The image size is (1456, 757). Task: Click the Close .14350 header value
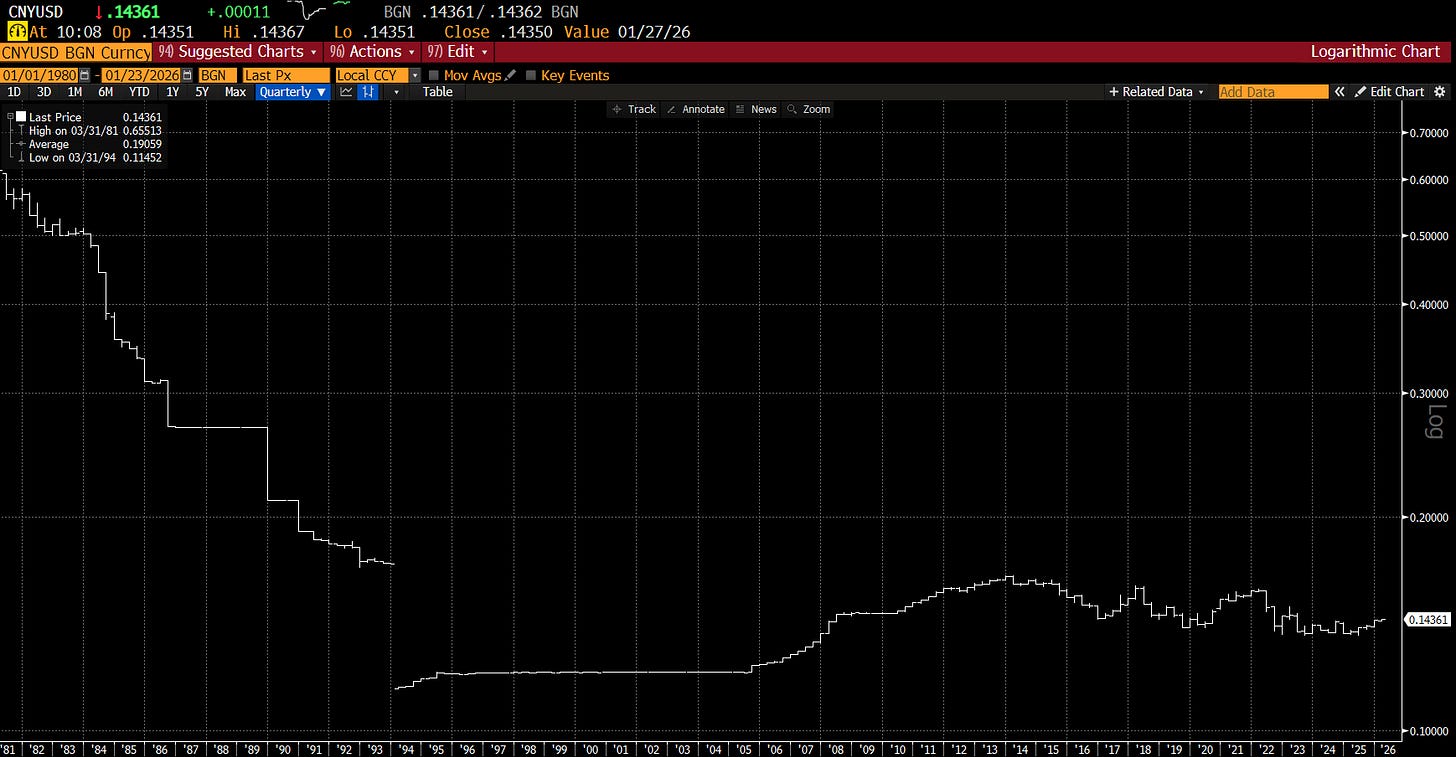click(x=500, y=32)
